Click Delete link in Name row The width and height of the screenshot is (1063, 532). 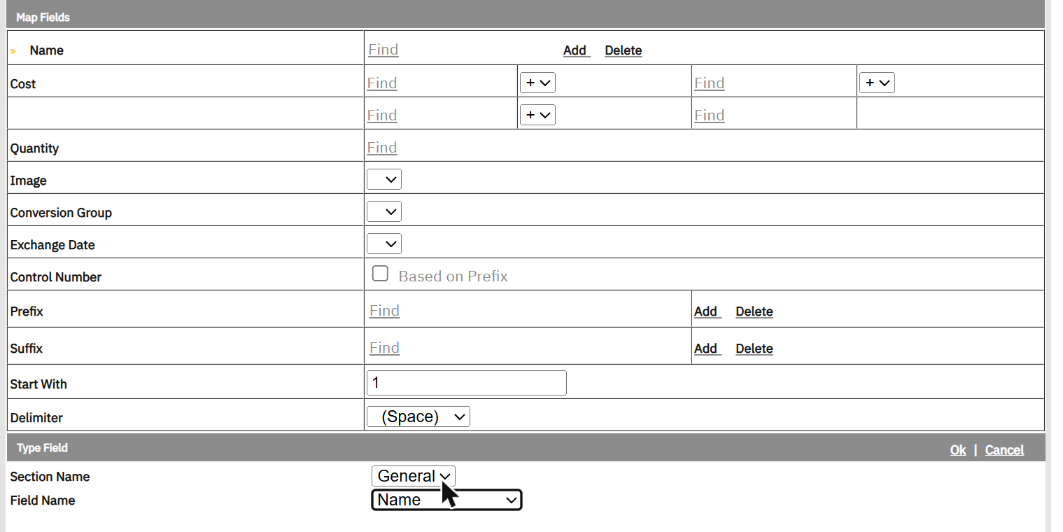pyautogui.click(x=623, y=50)
